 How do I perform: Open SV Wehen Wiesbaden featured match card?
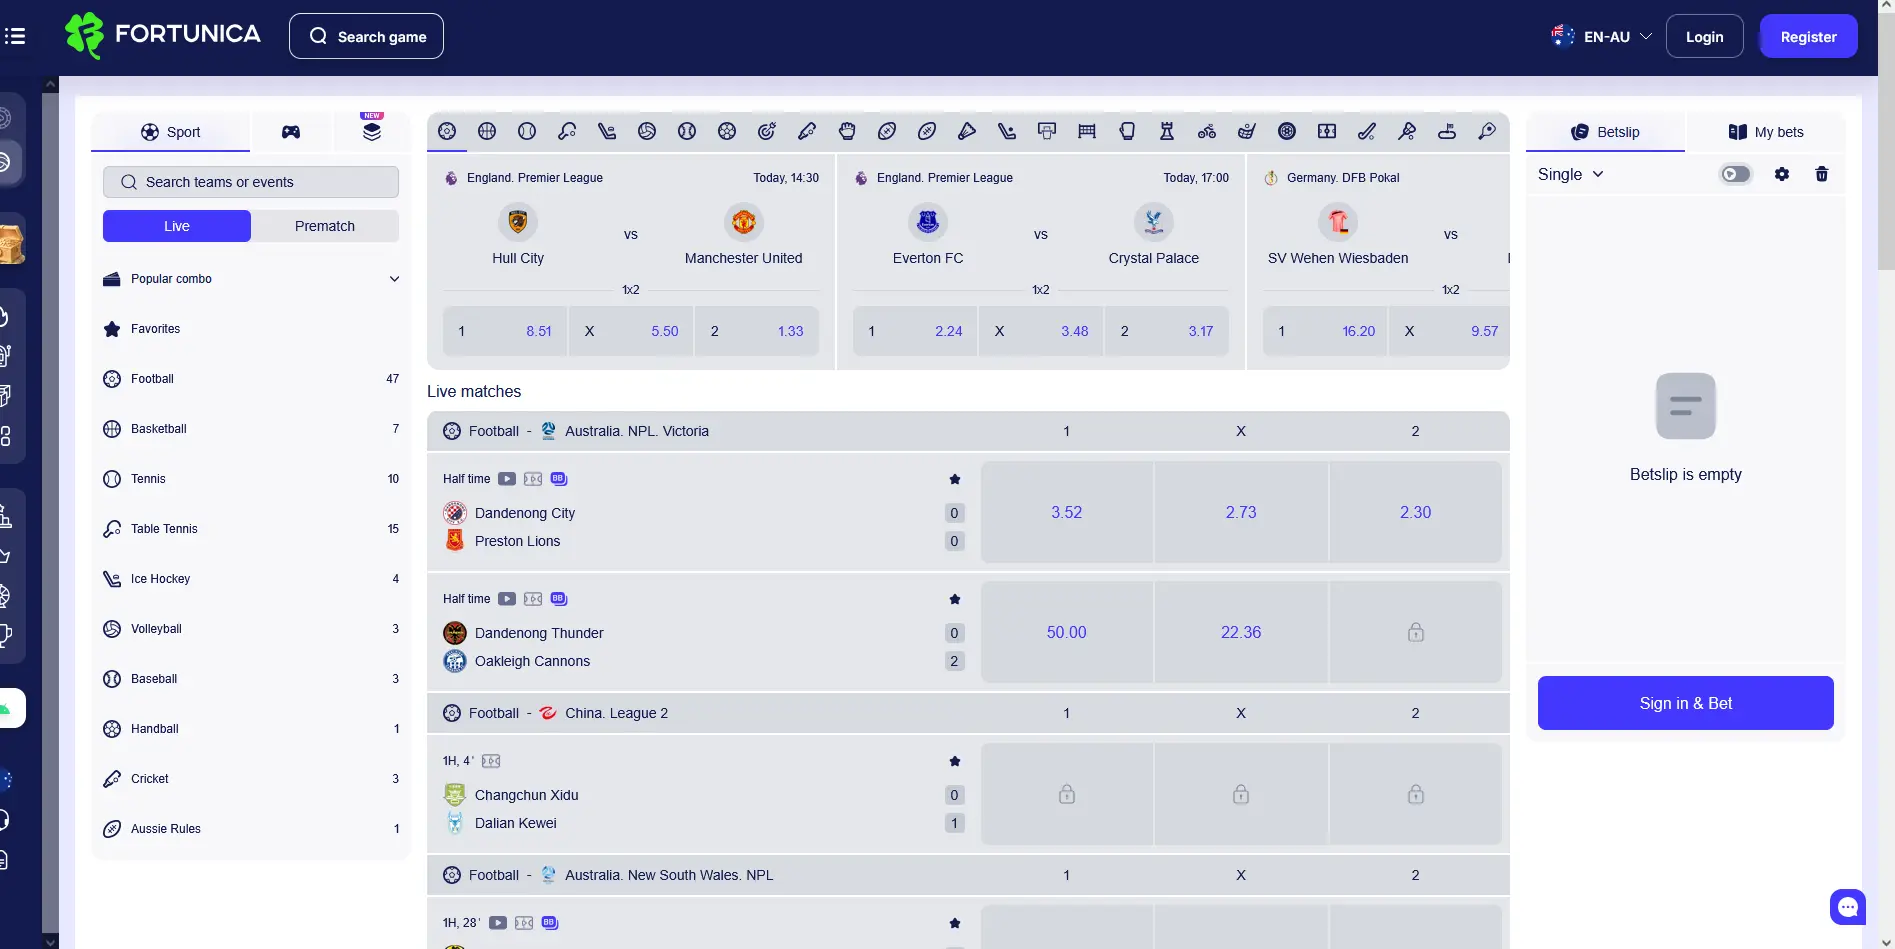point(1380,262)
